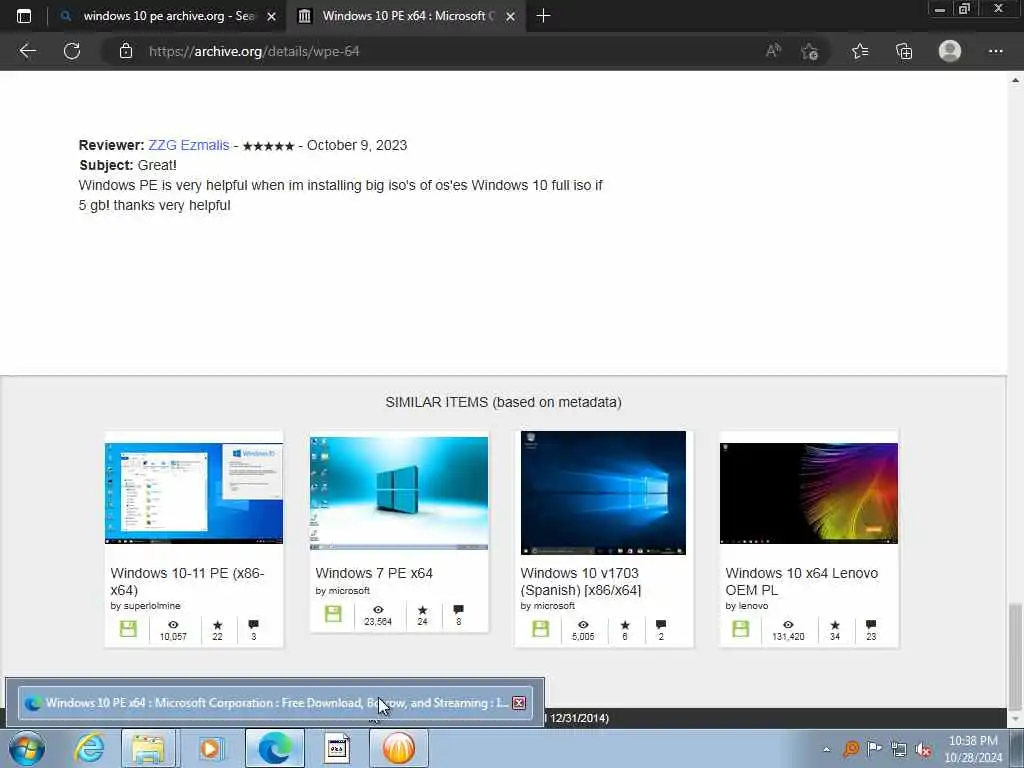Close the windows 10 pe search tab
This screenshot has height=768, width=1024.
[272, 16]
